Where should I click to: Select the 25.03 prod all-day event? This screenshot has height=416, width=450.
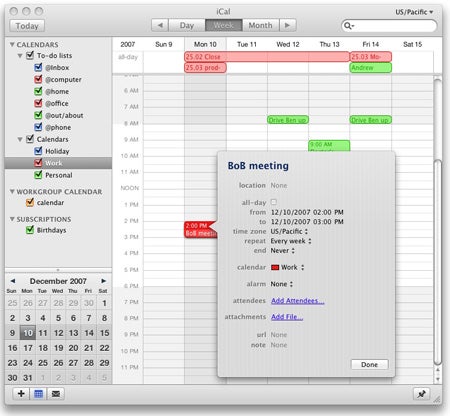tap(205, 68)
